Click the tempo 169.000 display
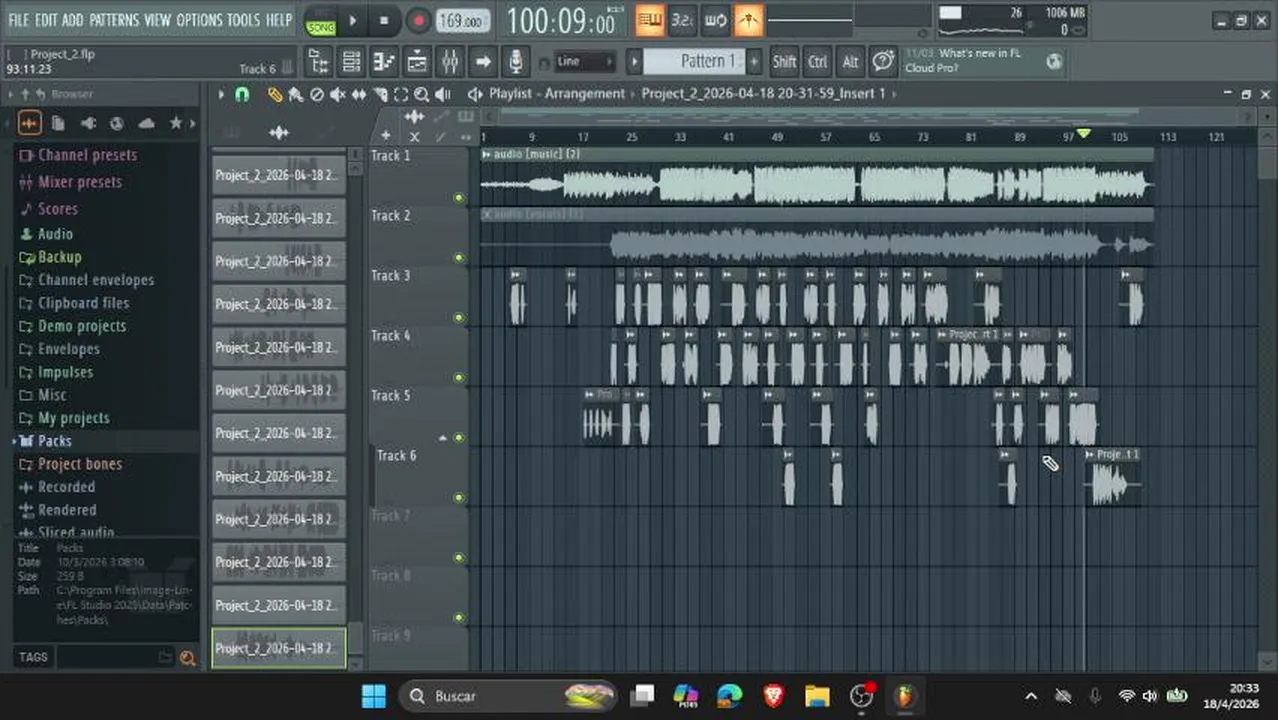This screenshot has width=1278, height=720. coord(463,21)
